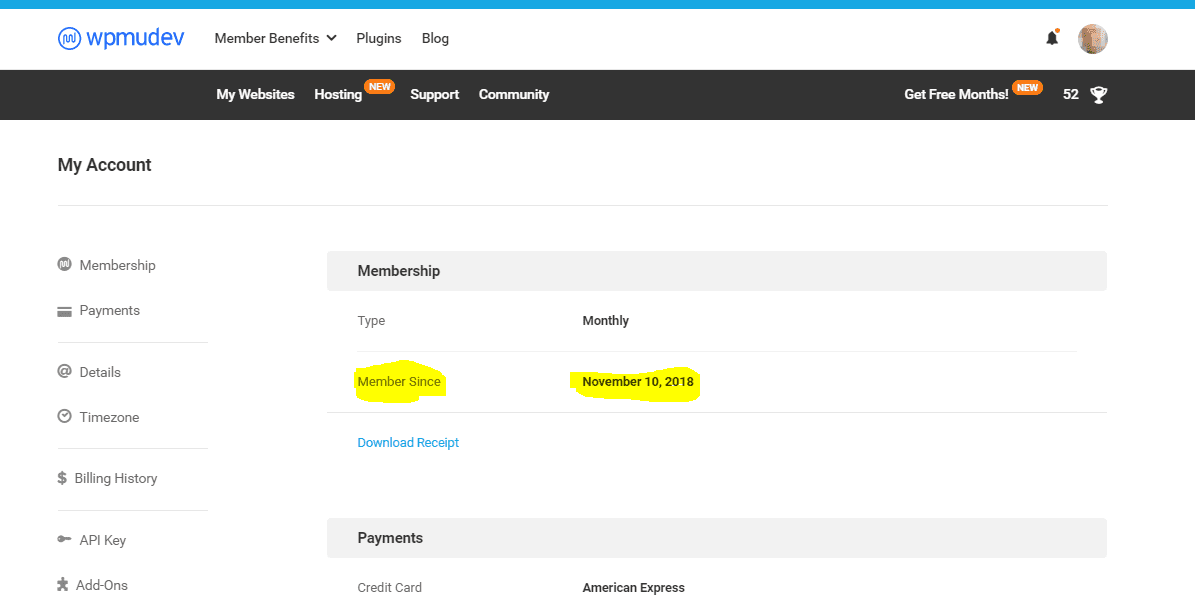Screen dimensions: 1195x596
Task: Open the user avatar menu
Action: tap(1092, 38)
